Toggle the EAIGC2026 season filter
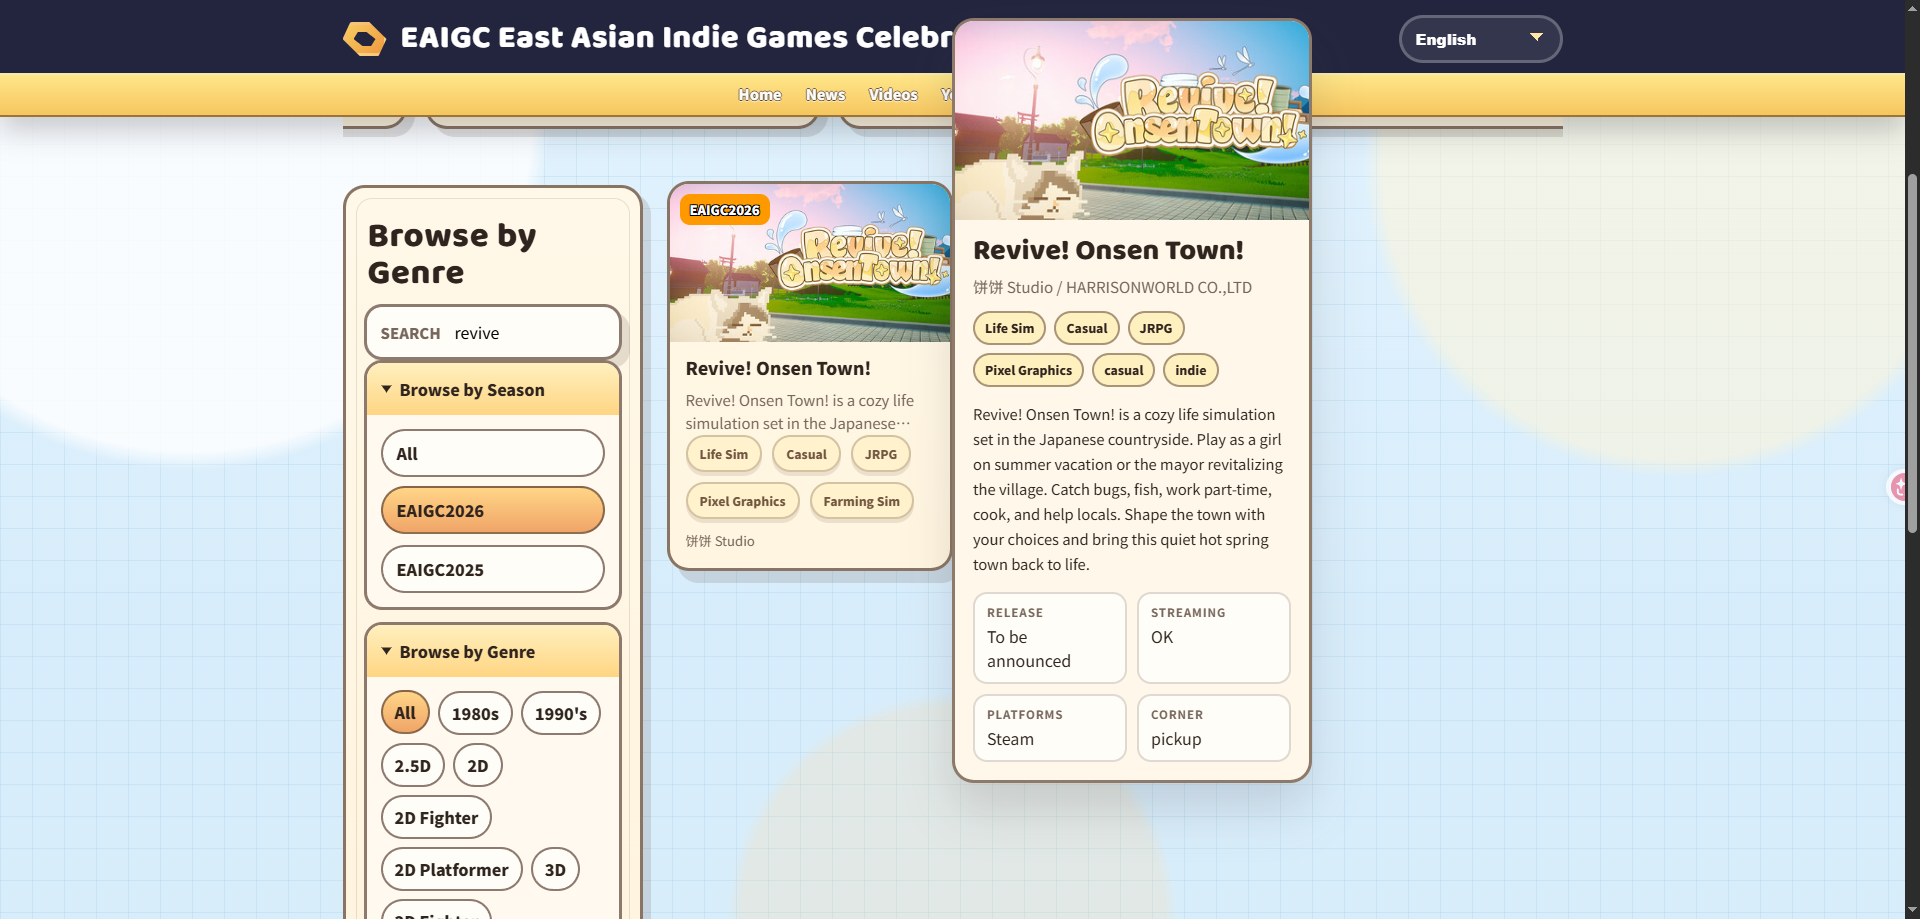Image resolution: width=1920 pixels, height=919 pixels. point(493,511)
